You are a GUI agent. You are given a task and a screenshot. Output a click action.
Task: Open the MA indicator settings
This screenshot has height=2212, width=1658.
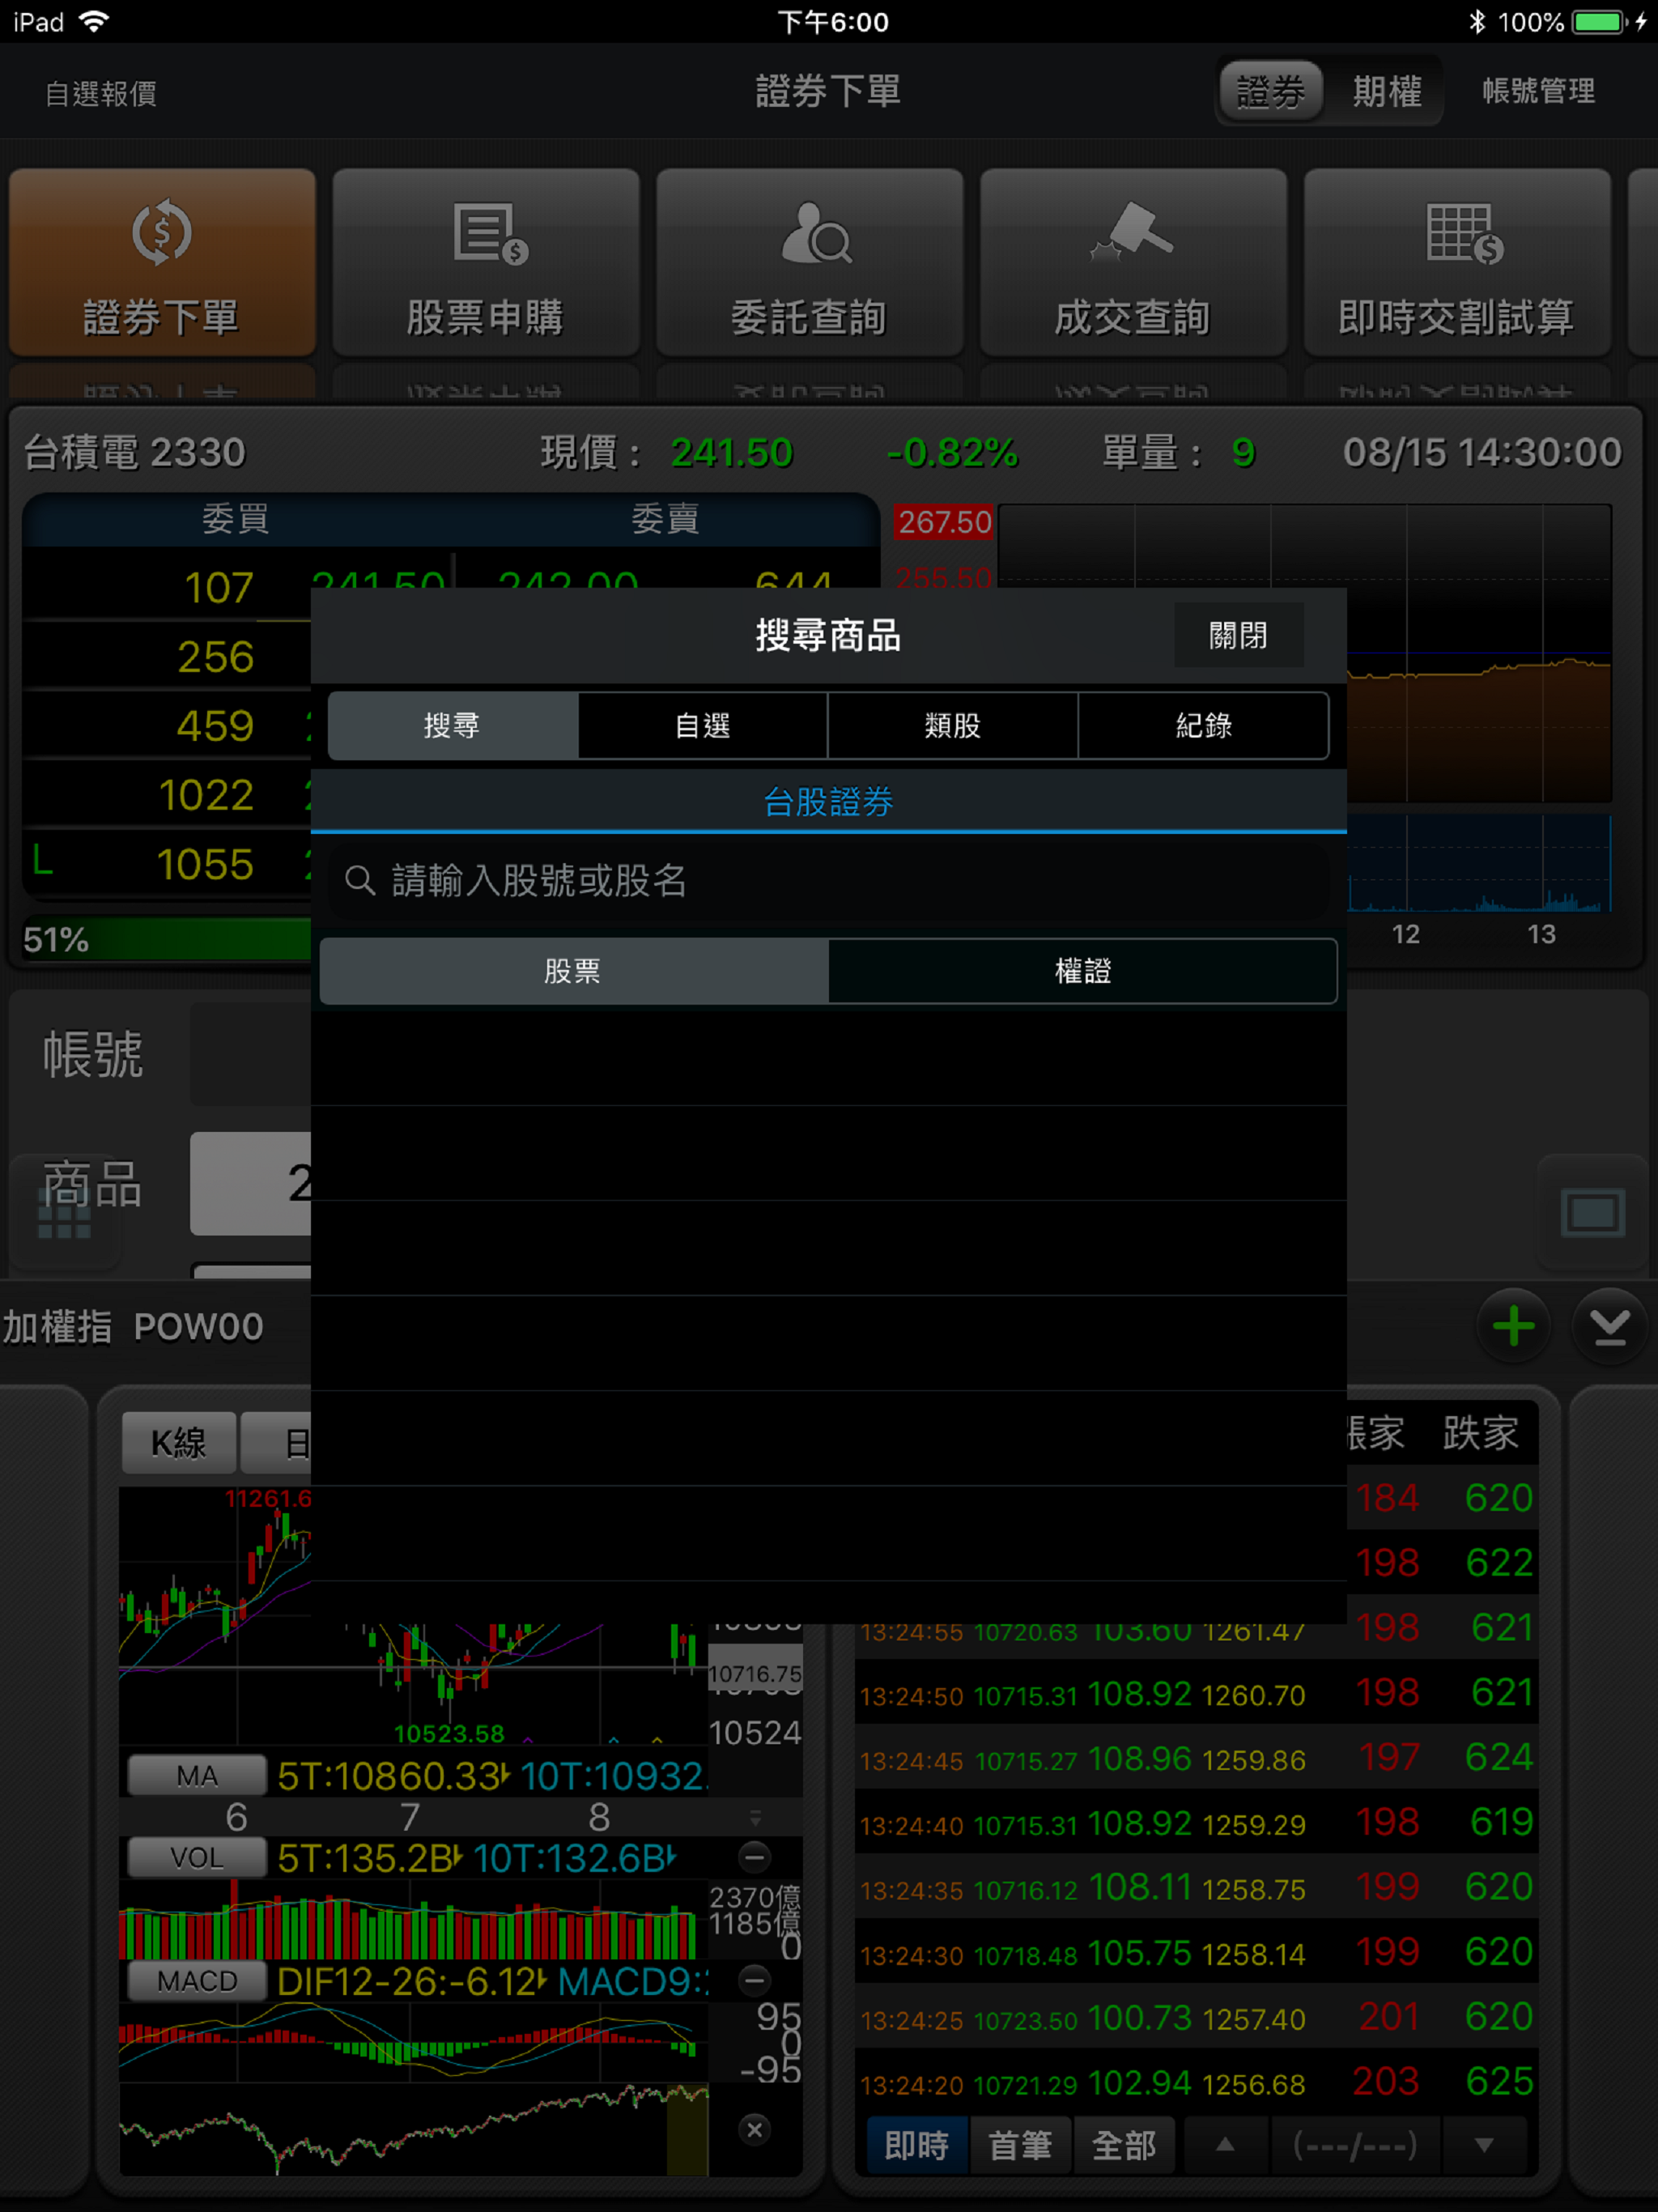pyautogui.click(x=197, y=1775)
